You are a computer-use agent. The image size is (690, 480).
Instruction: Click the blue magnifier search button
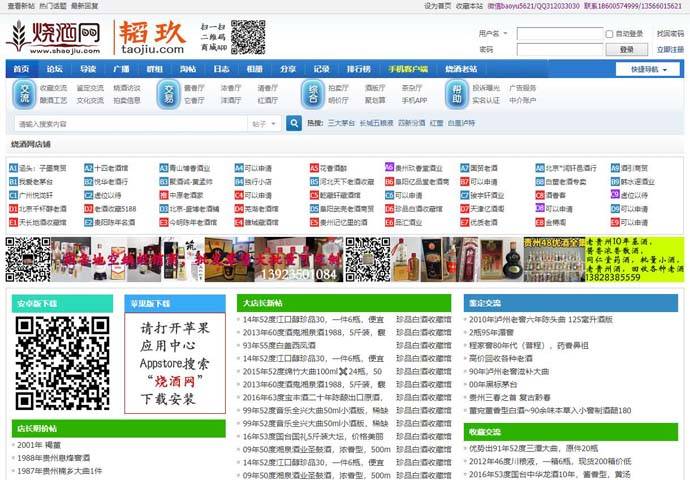294,123
